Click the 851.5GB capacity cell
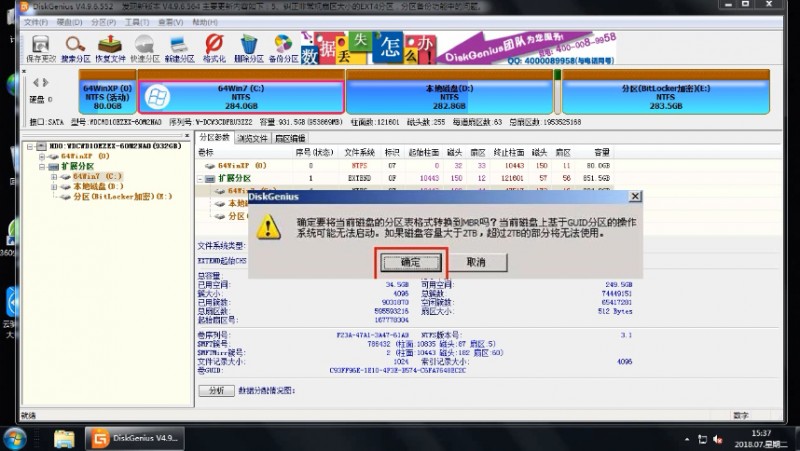The width and height of the screenshot is (800, 451). (x=597, y=179)
